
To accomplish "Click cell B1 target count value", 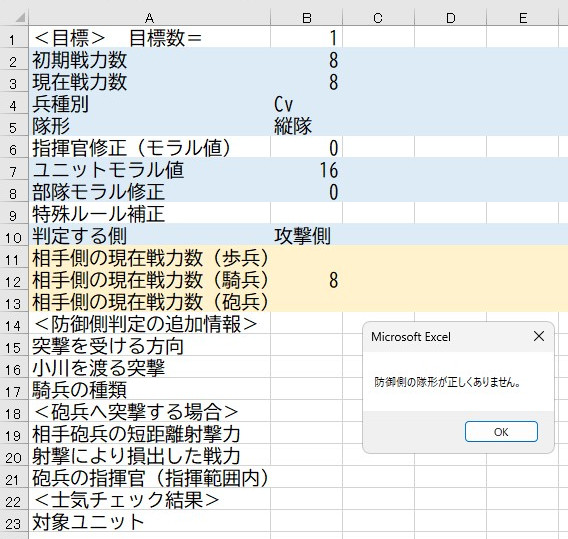I will pyautogui.click(x=306, y=37).
